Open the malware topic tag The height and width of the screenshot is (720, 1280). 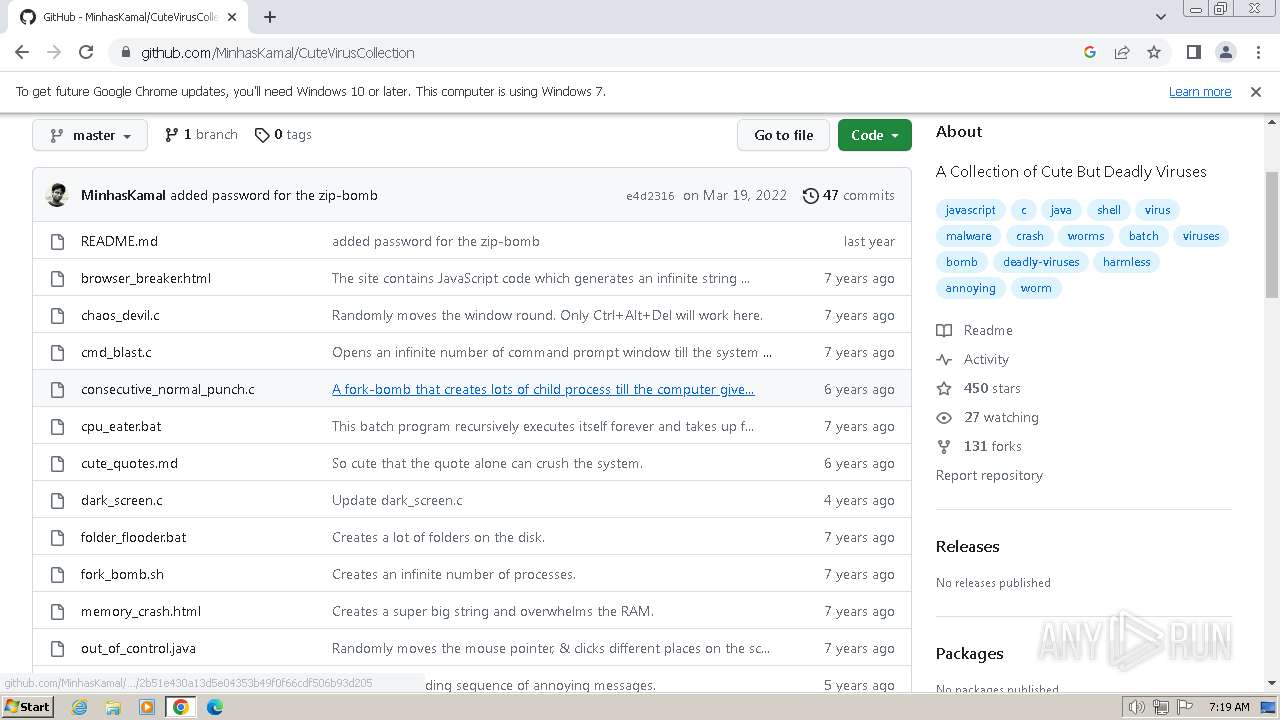click(x=968, y=236)
